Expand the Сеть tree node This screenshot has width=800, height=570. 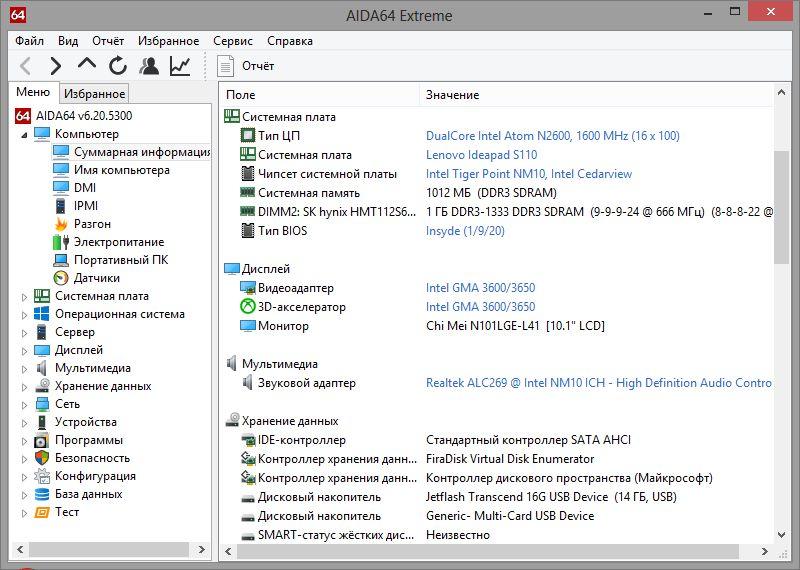[24, 405]
